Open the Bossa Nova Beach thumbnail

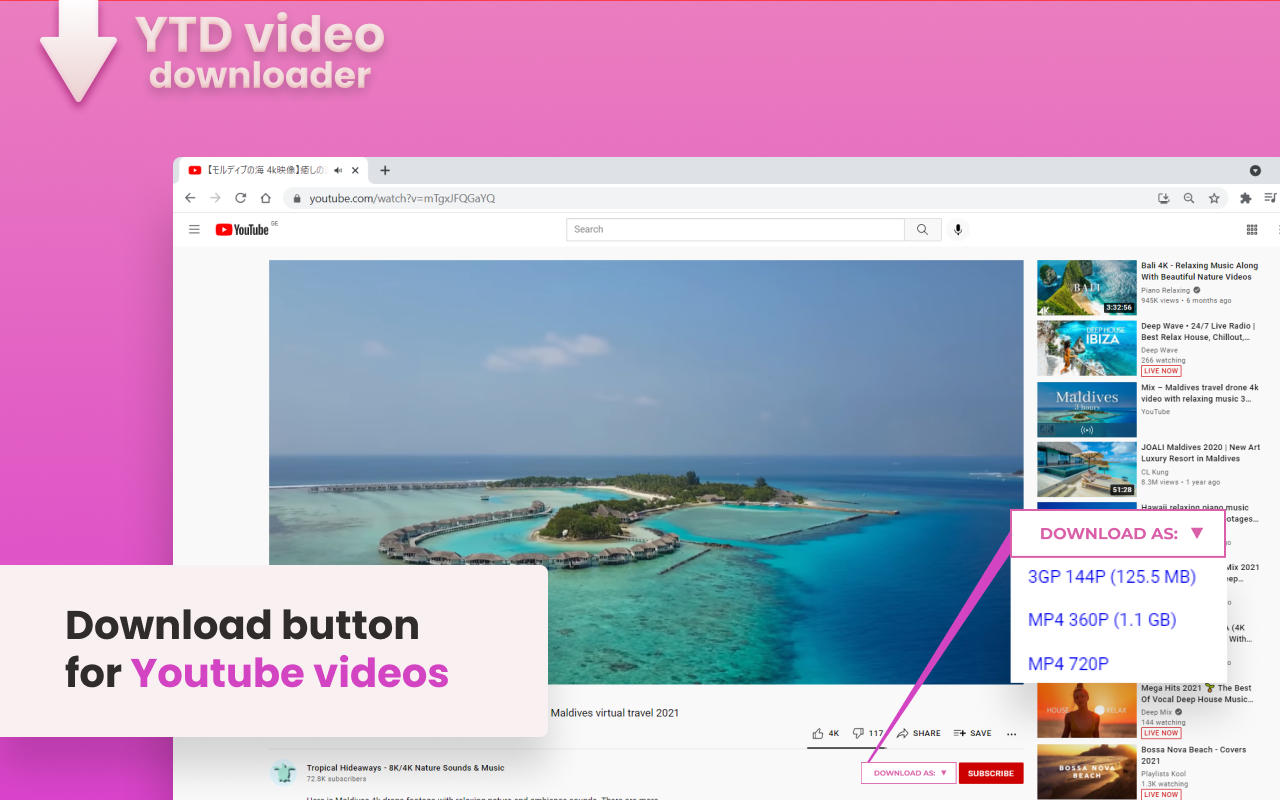(x=1087, y=771)
